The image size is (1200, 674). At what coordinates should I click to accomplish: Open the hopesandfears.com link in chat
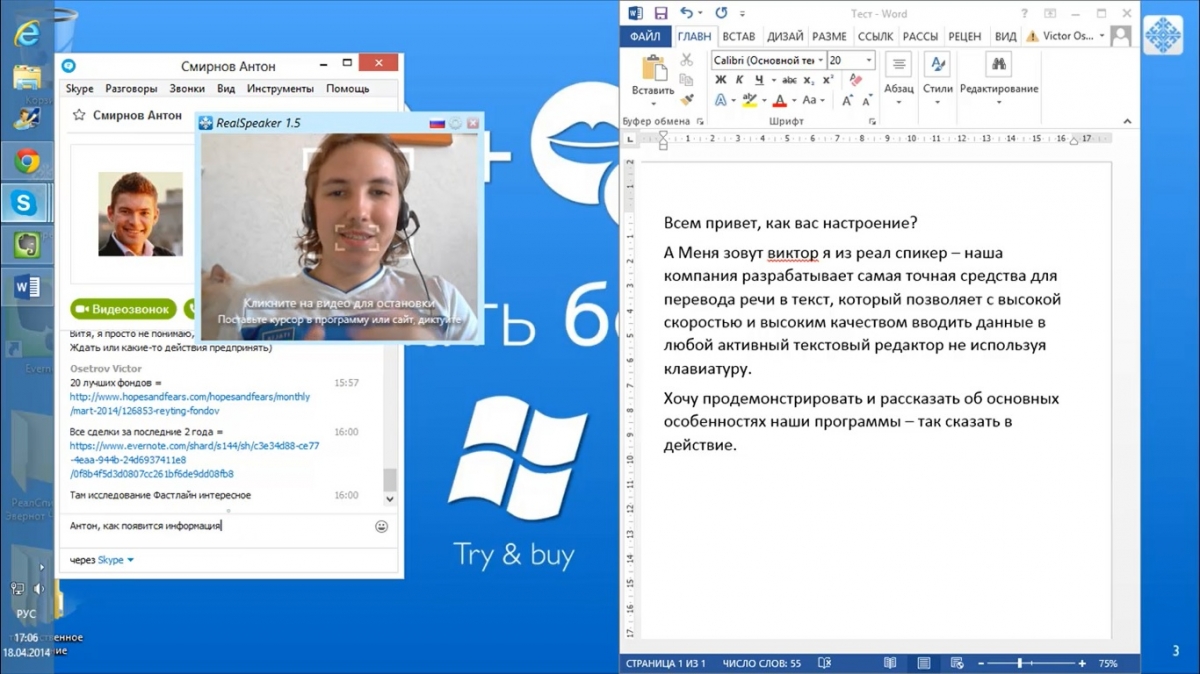(x=189, y=403)
